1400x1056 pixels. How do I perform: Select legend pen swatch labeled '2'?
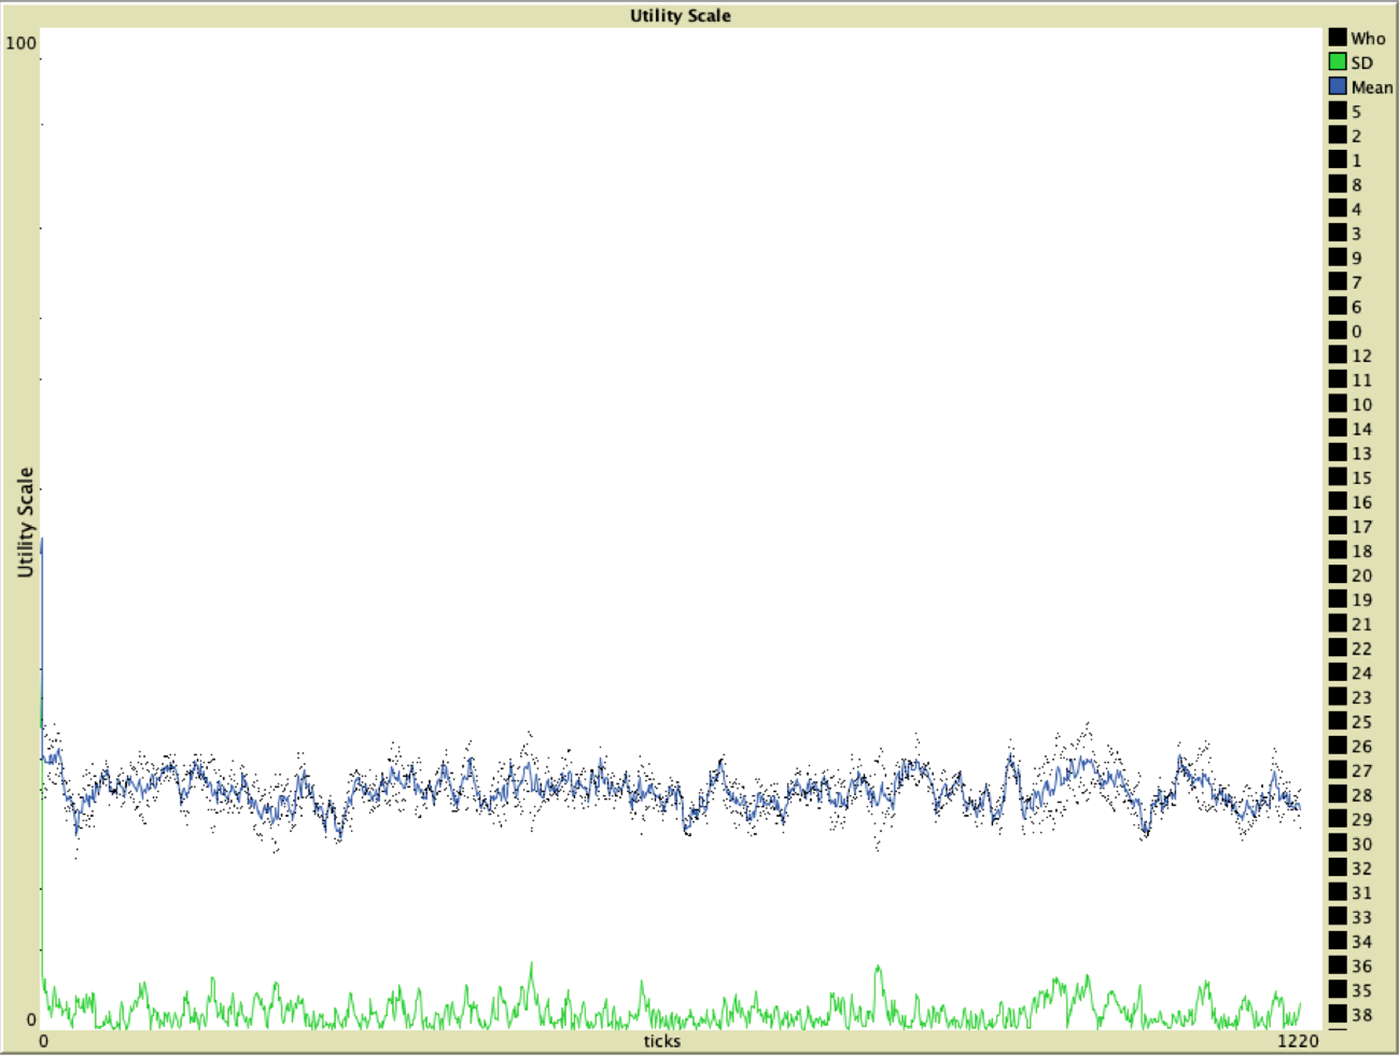point(1337,135)
